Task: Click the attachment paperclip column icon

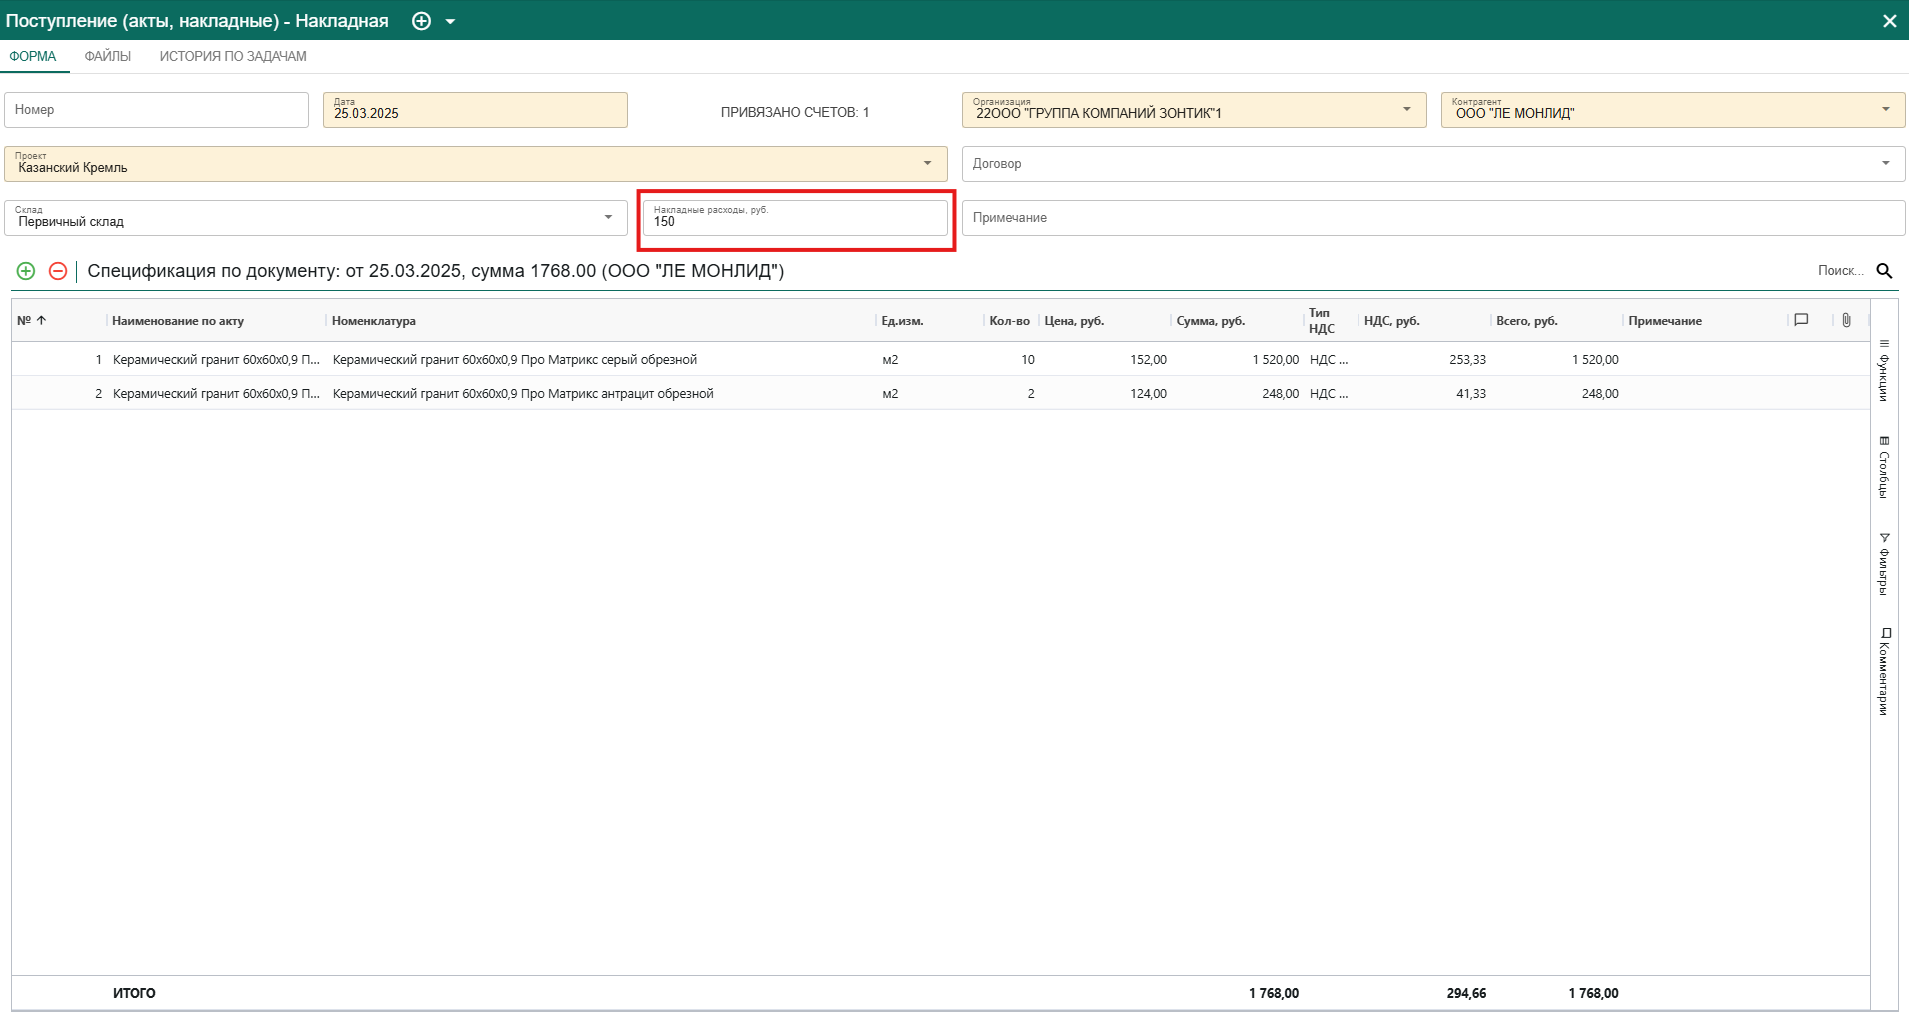Action: (x=1846, y=320)
